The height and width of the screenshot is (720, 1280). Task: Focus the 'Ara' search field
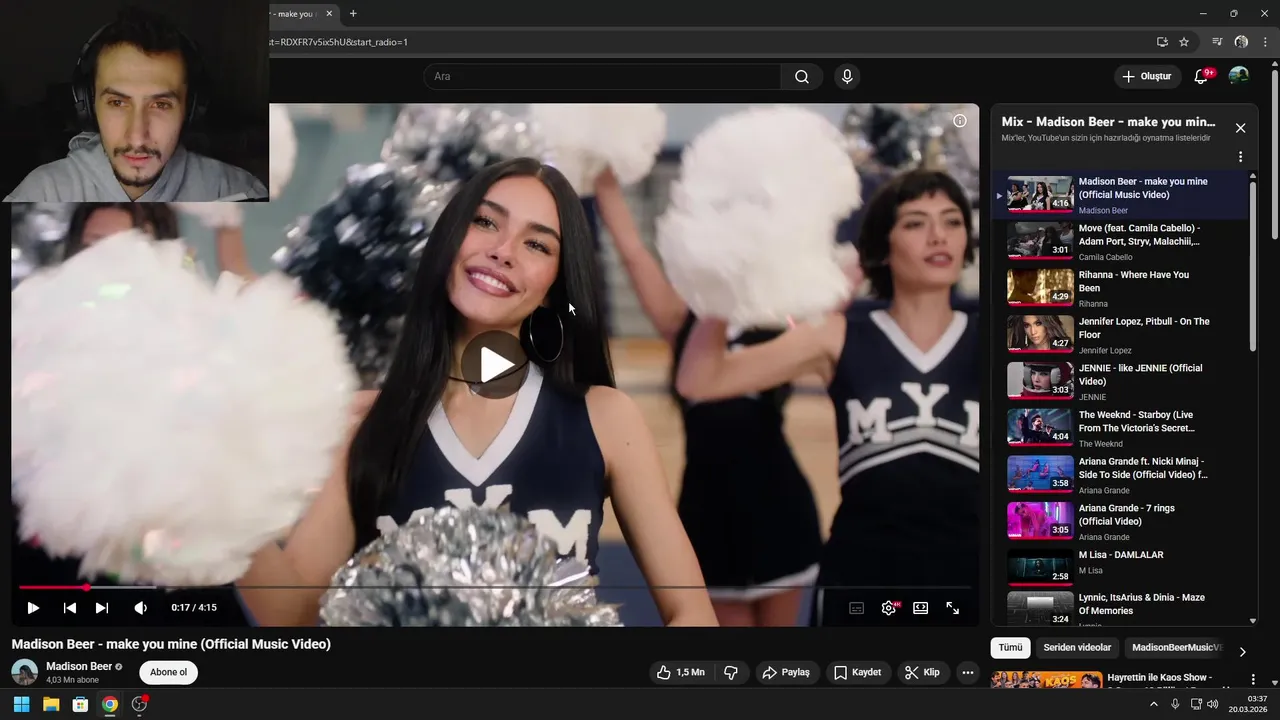coord(602,77)
